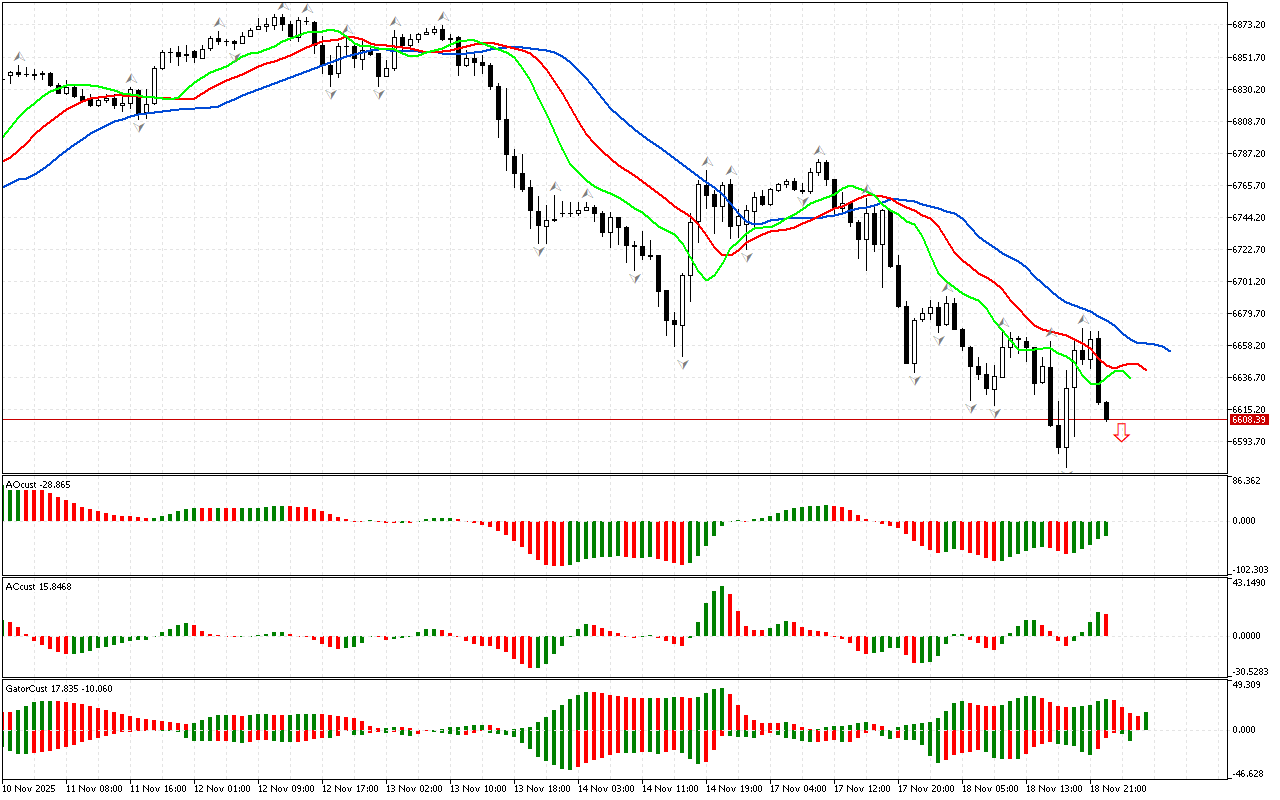Click the 10 Nov 2025 date label
Screen dimensions: 1280x800
coord(31,789)
